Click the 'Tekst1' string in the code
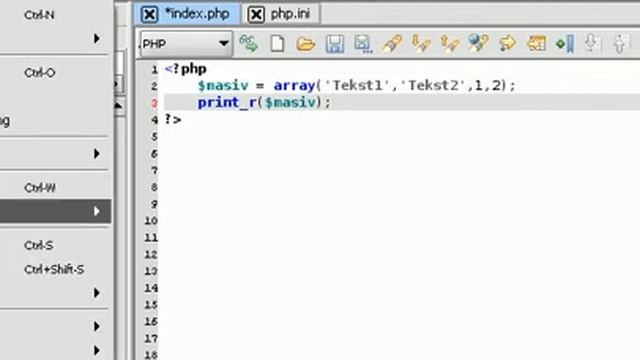 click(x=357, y=86)
